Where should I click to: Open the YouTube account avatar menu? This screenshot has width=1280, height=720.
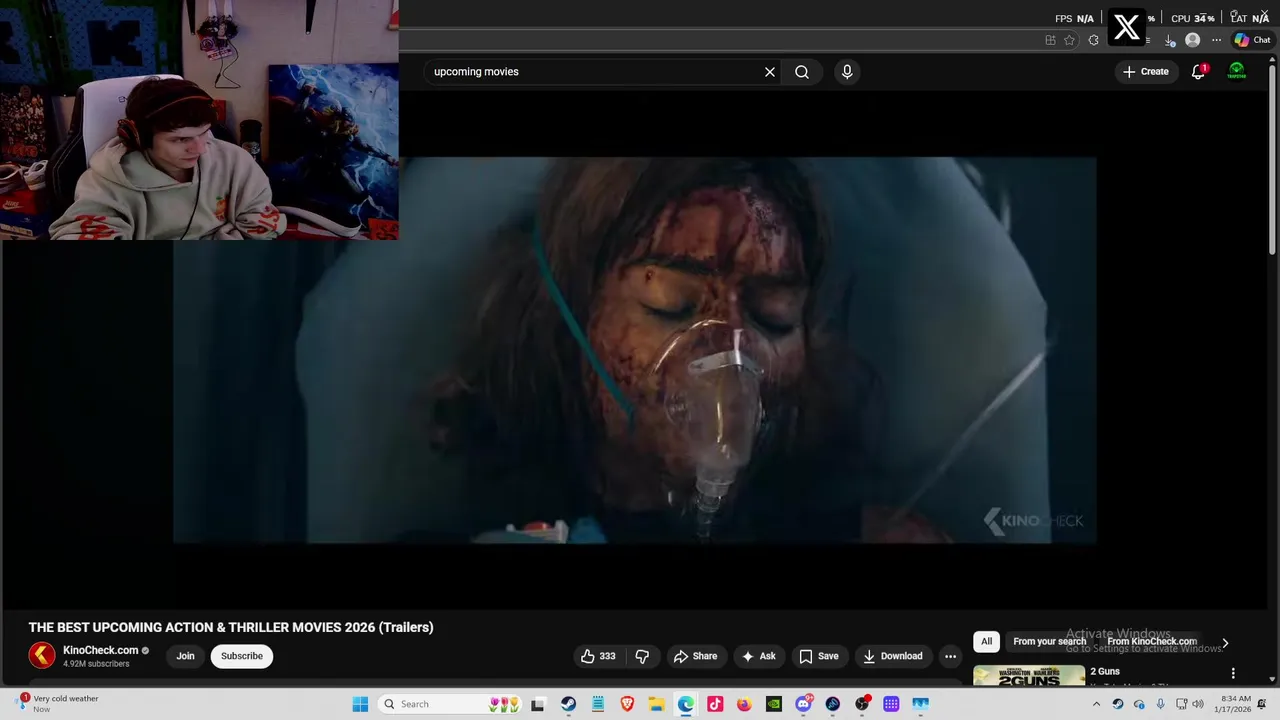(1237, 72)
